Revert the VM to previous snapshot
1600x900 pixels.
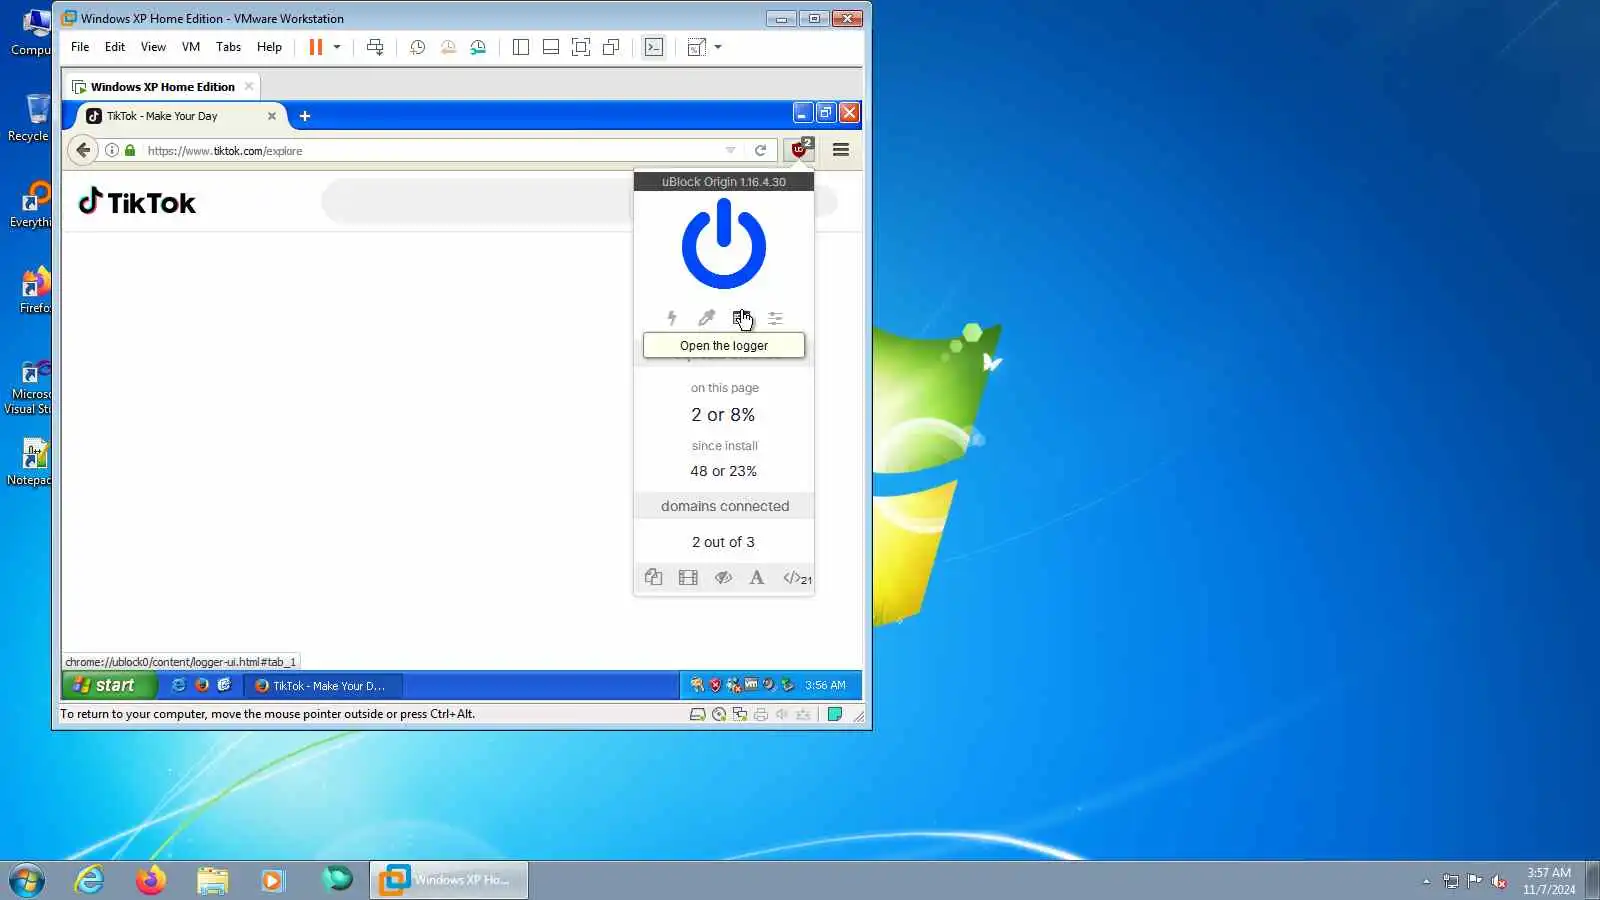448,47
